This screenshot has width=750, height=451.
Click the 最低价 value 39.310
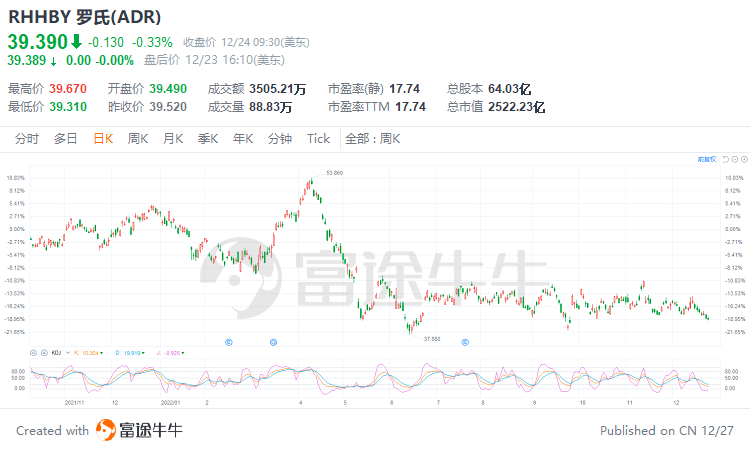tap(68, 107)
